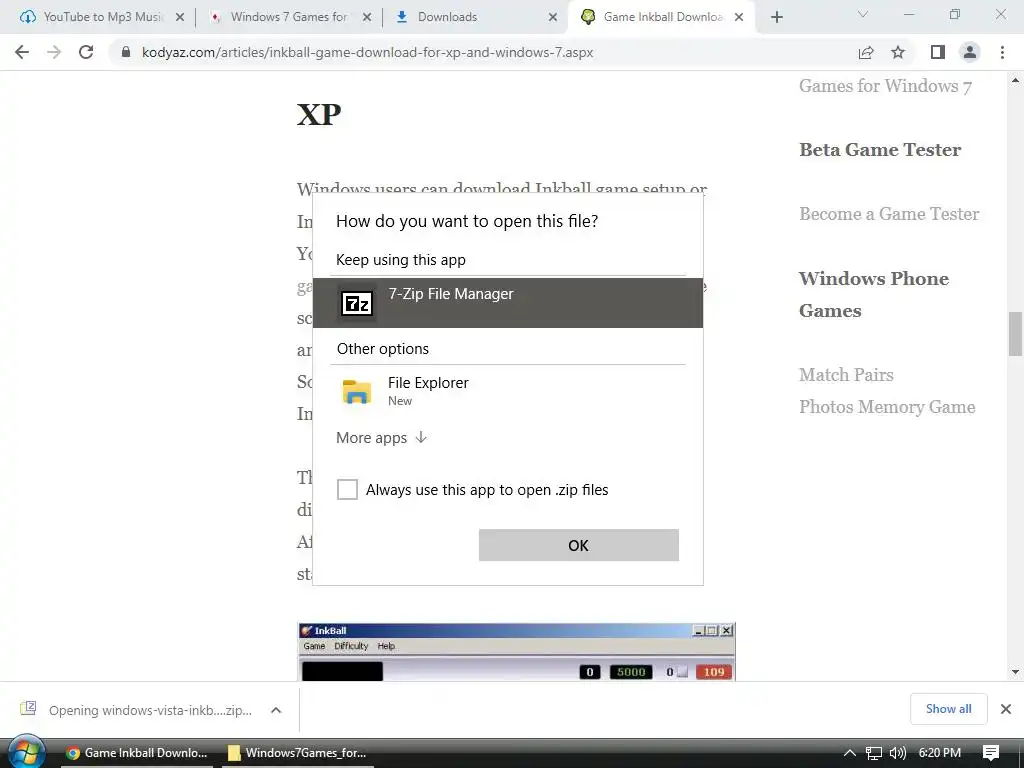Image resolution: width=1024 pixels, height=768 pixels.
Task: Toggle the browser side panel
Action: (x=938, y=52)
